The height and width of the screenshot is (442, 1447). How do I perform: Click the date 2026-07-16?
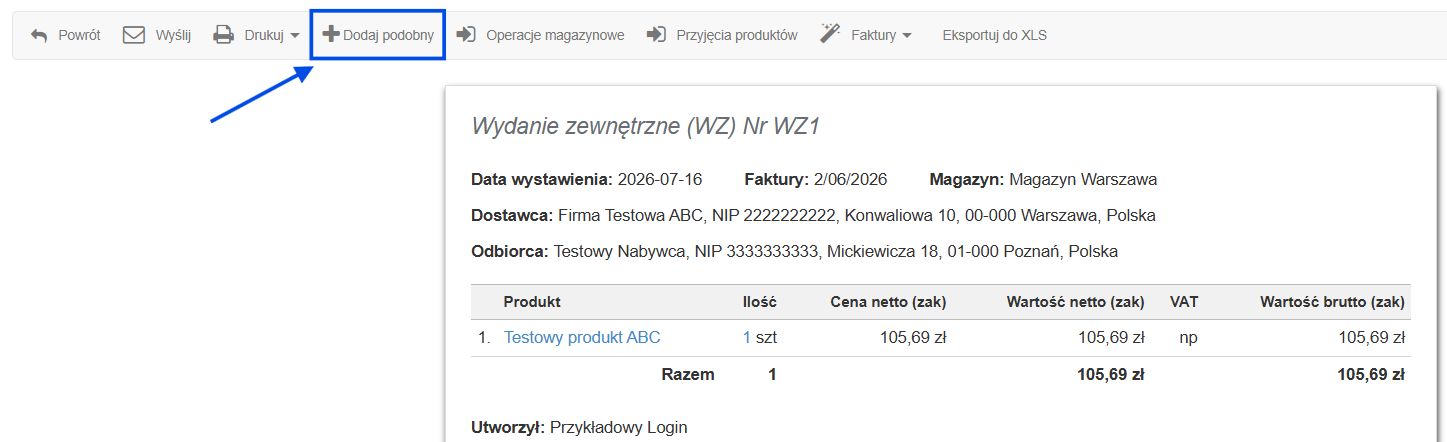[660, 180]
